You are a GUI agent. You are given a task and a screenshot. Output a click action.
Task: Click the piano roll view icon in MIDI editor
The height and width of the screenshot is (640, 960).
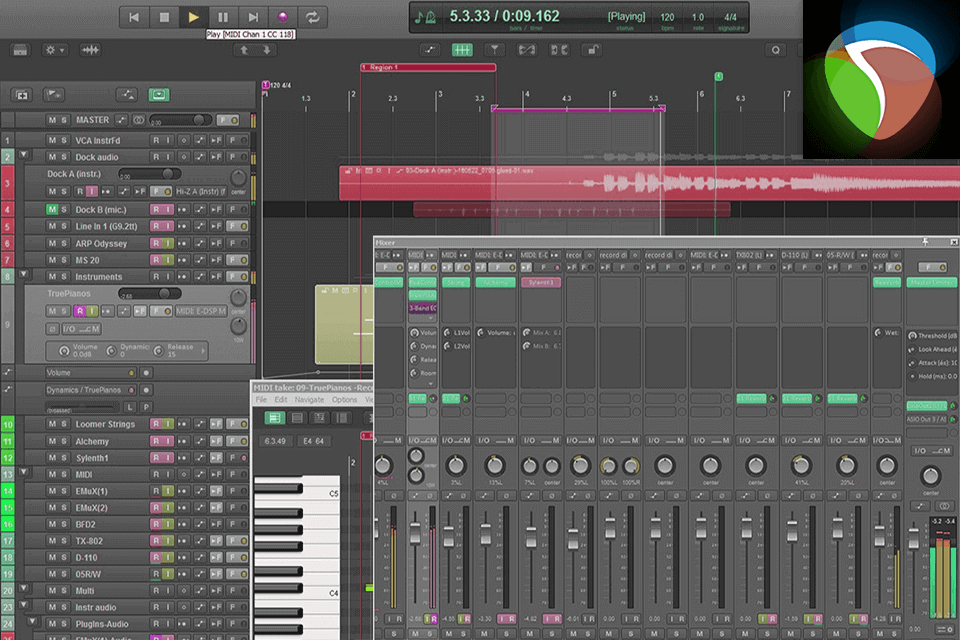click(x=273, y=417)
